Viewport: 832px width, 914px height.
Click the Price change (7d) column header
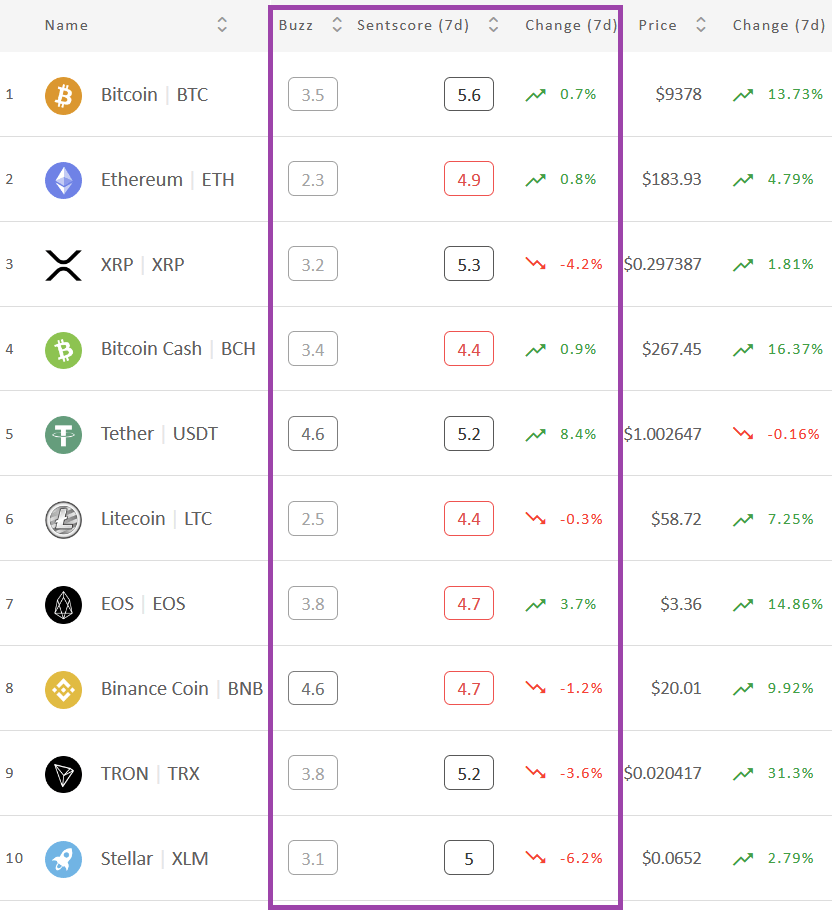point(779,25)
